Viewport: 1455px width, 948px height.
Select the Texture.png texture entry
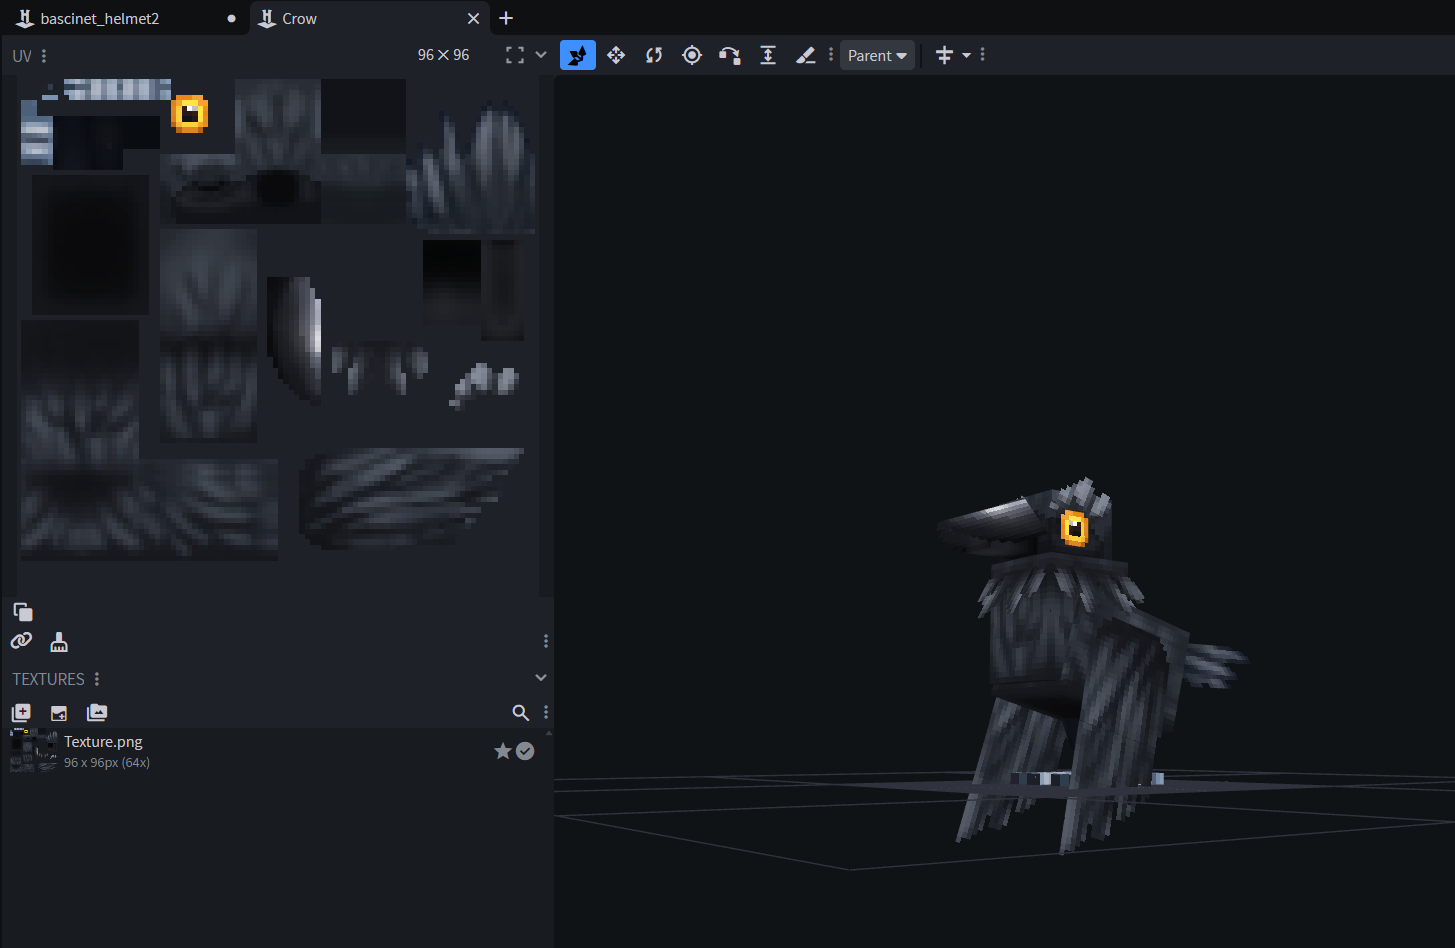tap(272, 751)
